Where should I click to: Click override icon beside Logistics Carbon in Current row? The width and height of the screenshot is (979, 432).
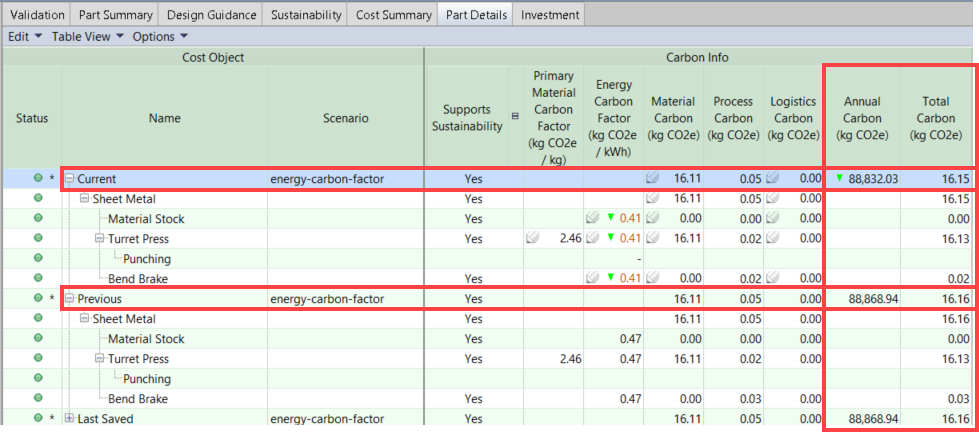click(x=772, y=179)
